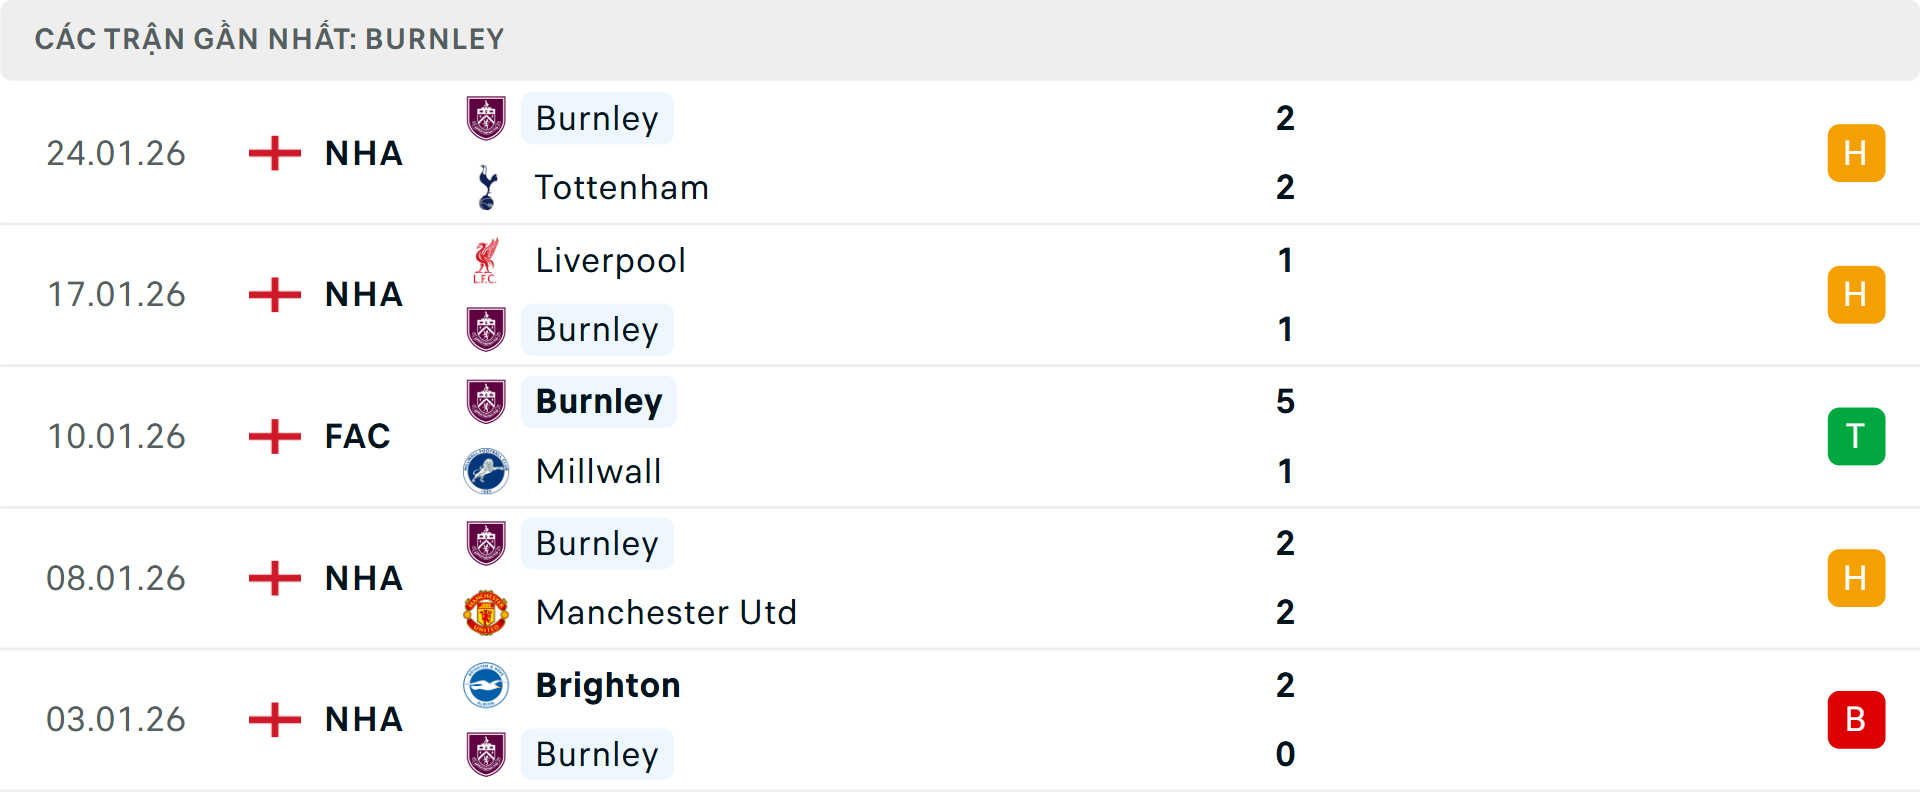Click the header CÁC TRẬN GẦN NHẤT: BURNLEY
The image size is (1920, 792).
(270, 39)
